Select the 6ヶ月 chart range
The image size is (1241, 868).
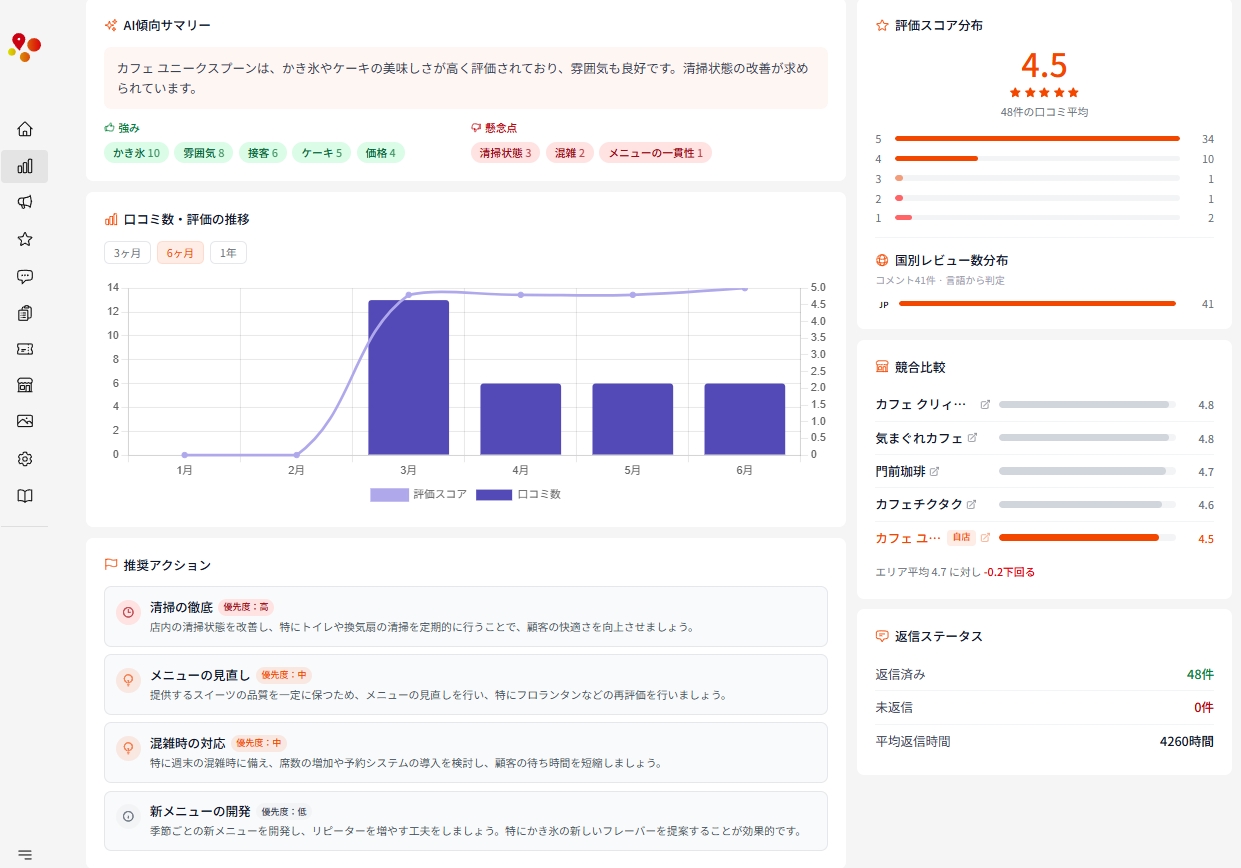coord(180,253)
